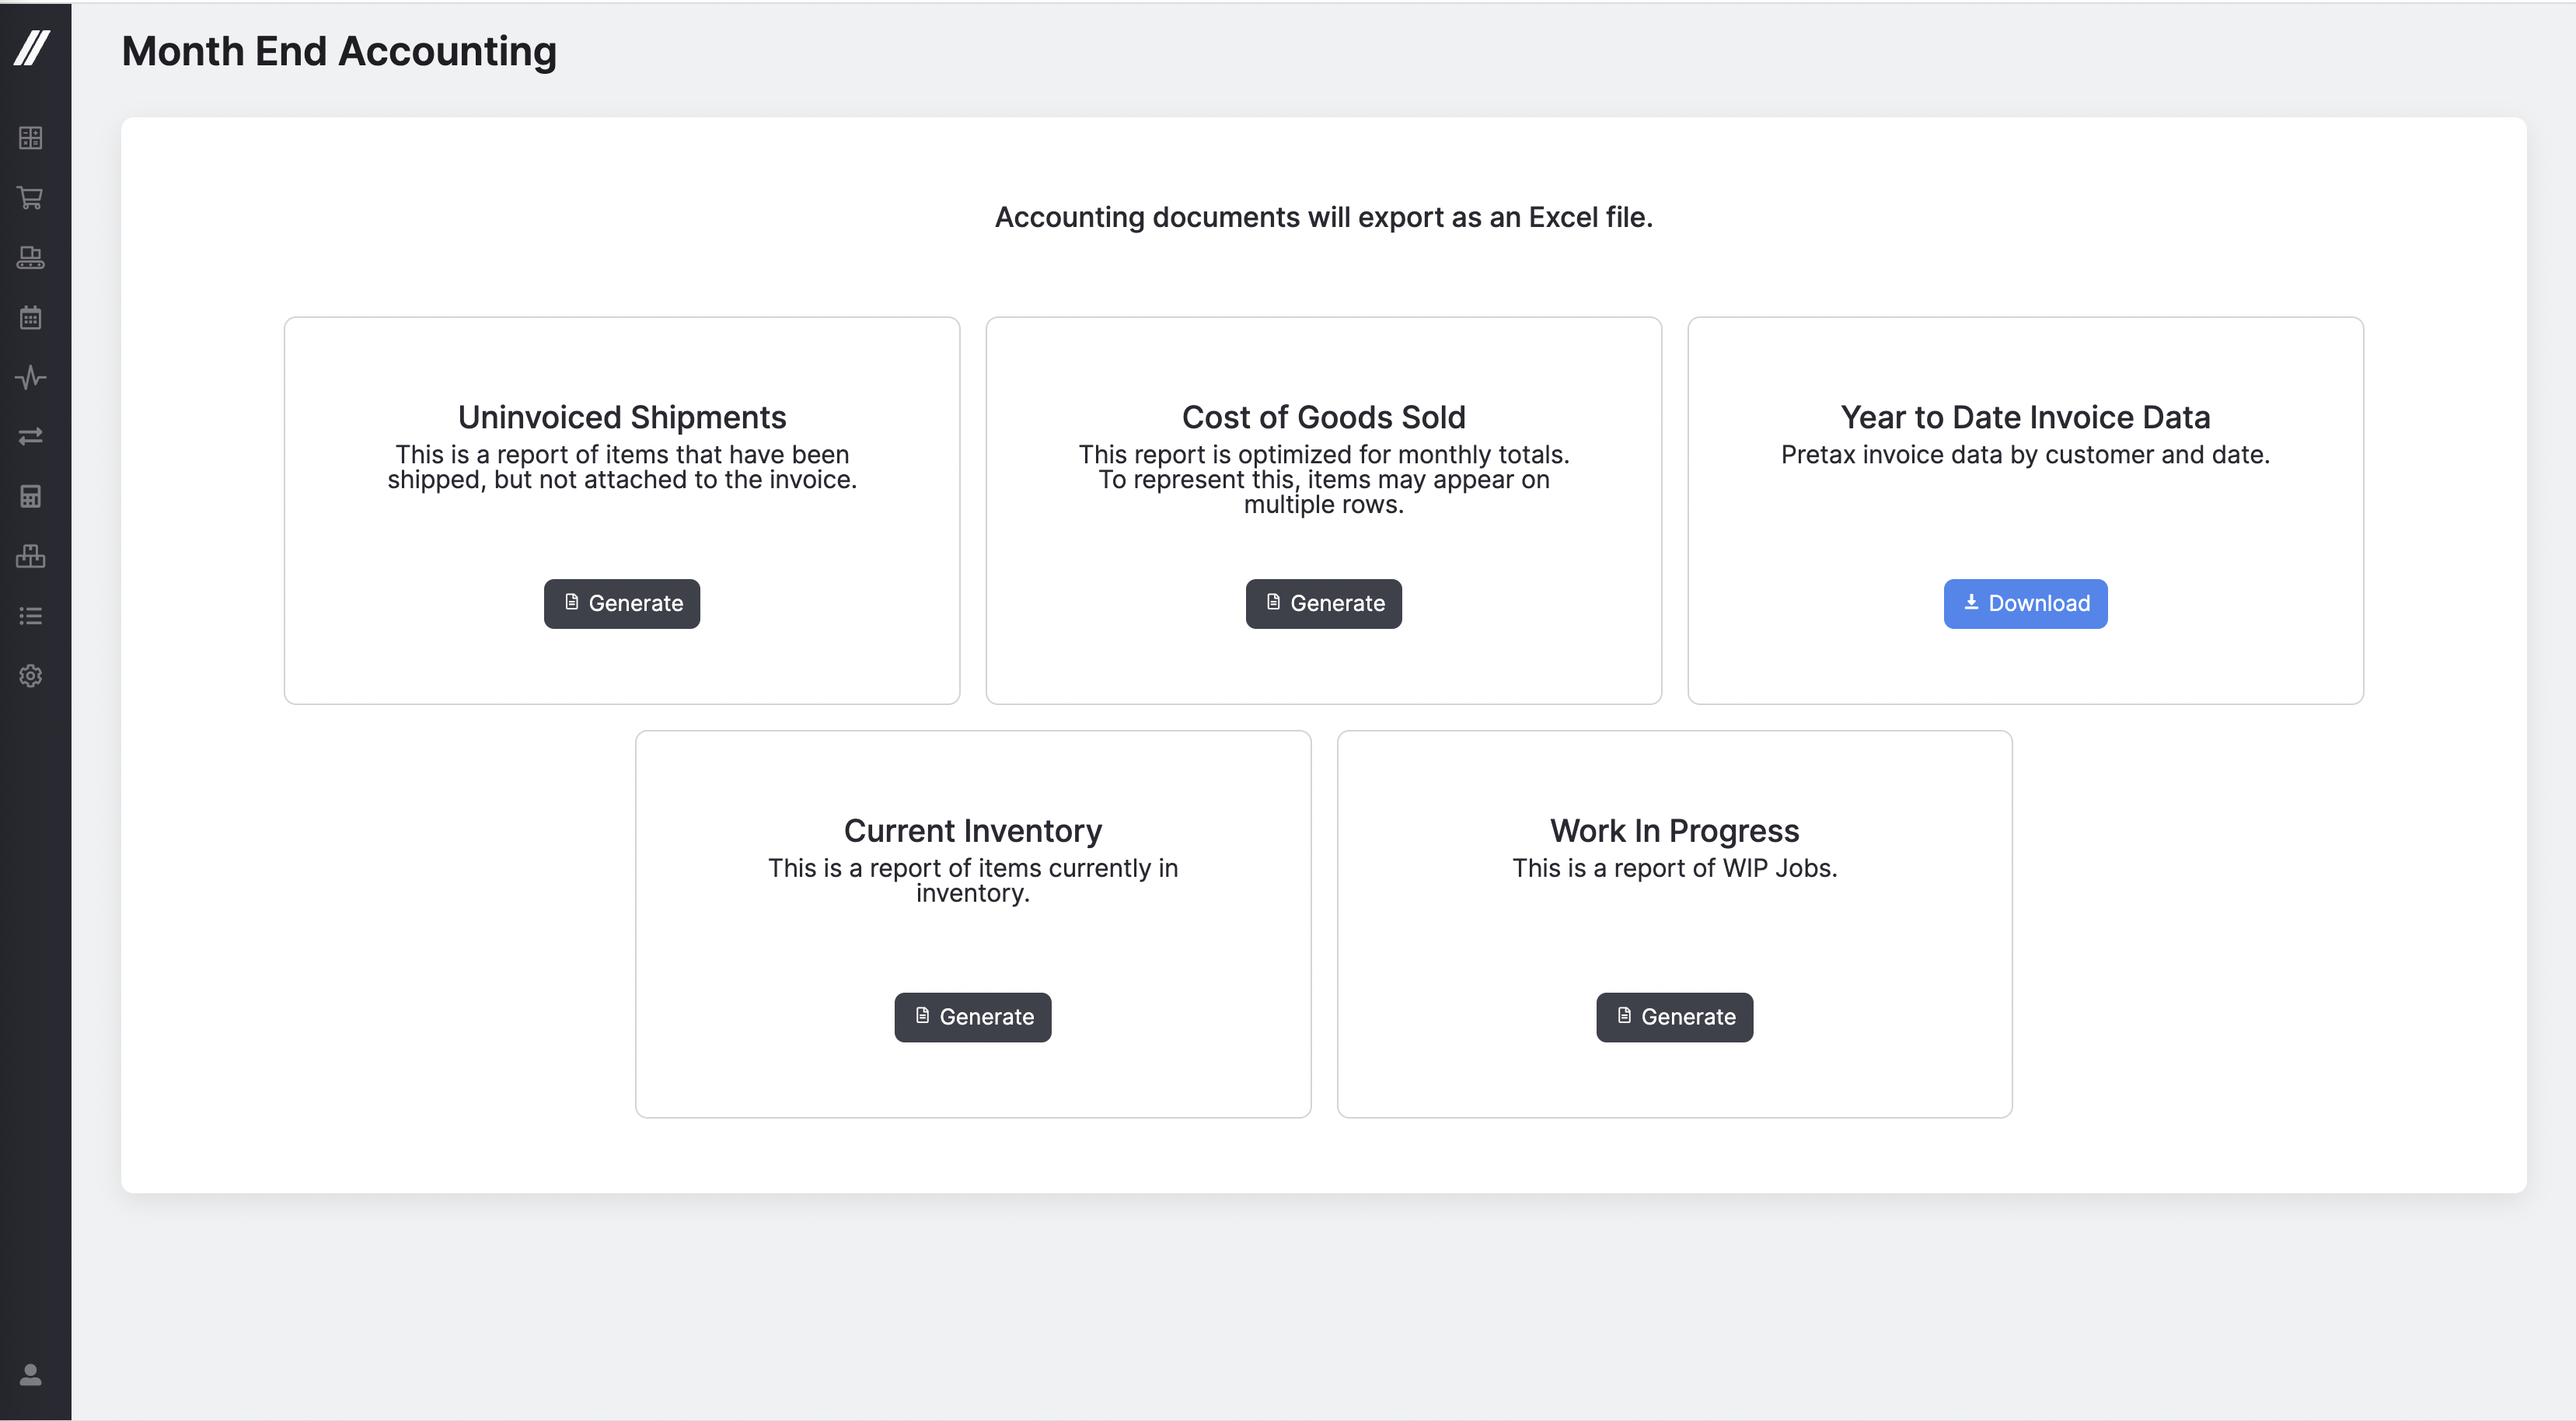This screenshot has height=1421, width=2576.
Task: Open the dashboard grid icon in sidebar
Action: 31,138
